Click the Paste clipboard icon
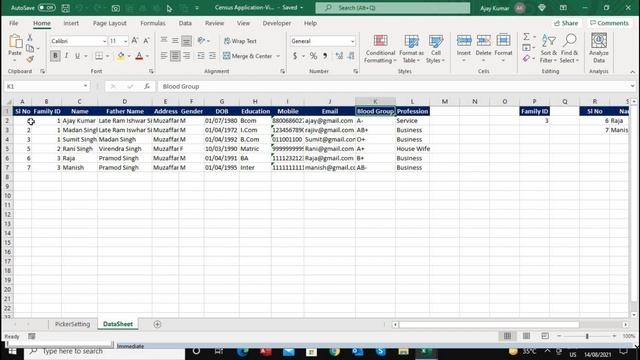The width and height of the screenshot is (640, 360). [15, 41]
